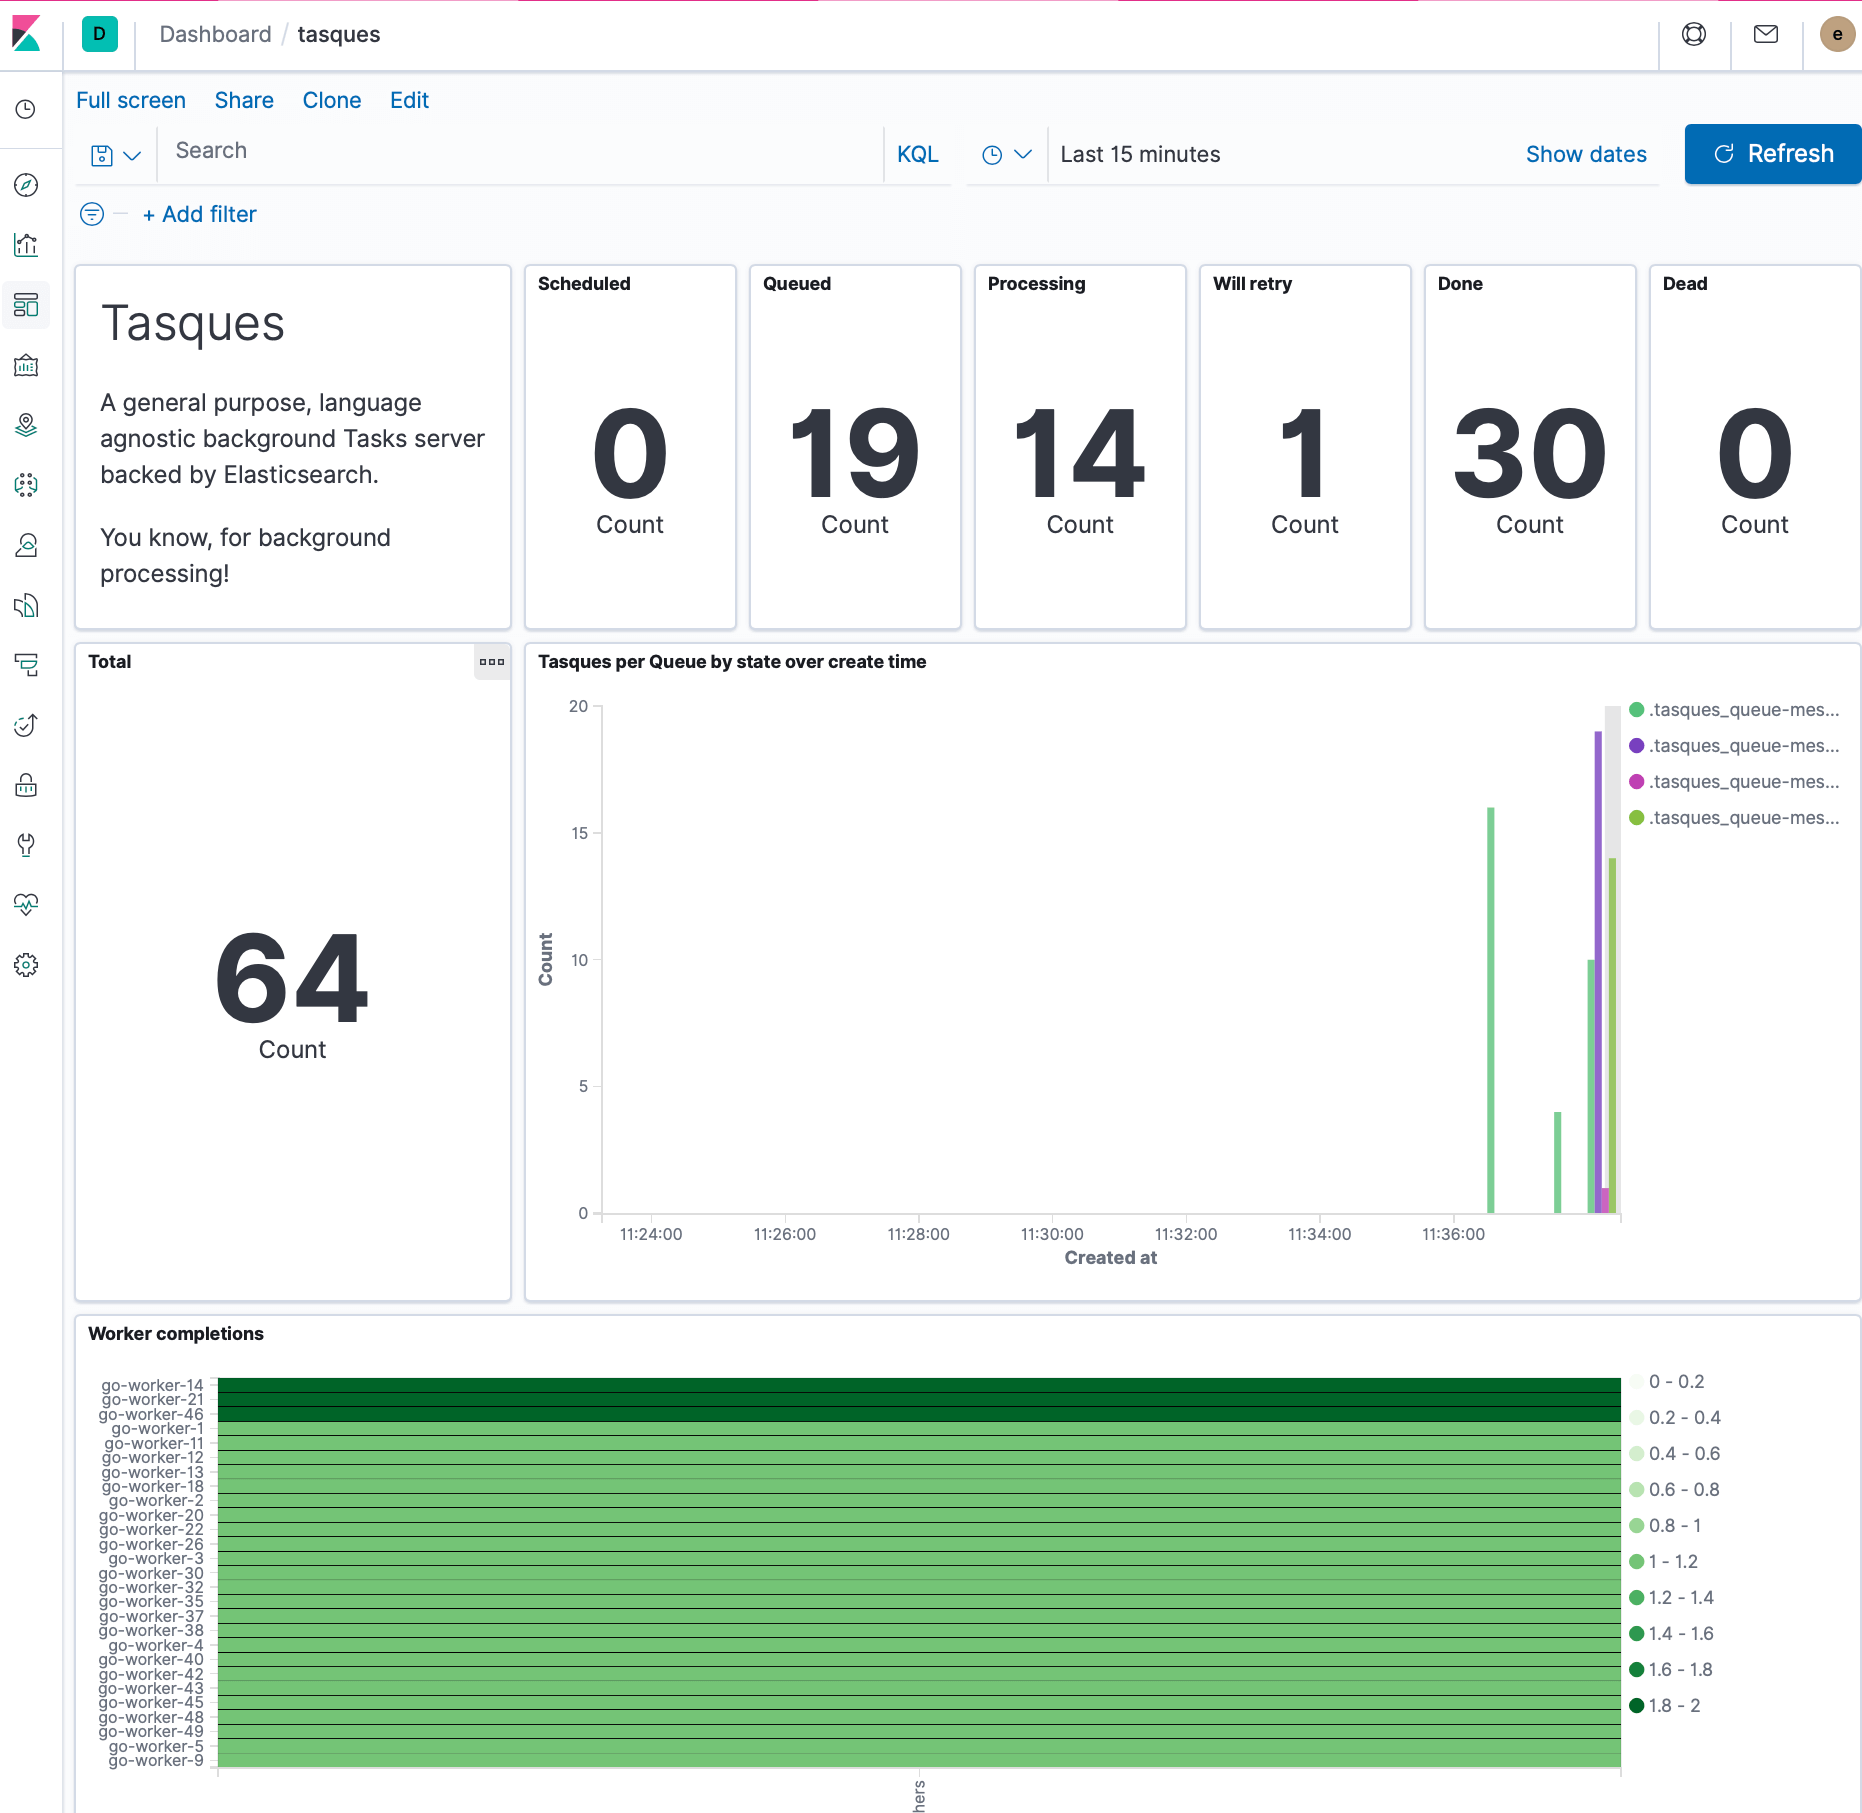Open Dashboard icon in sidebar
The width and height of the screenshot is (1862, 1813).
click(26, 305)
